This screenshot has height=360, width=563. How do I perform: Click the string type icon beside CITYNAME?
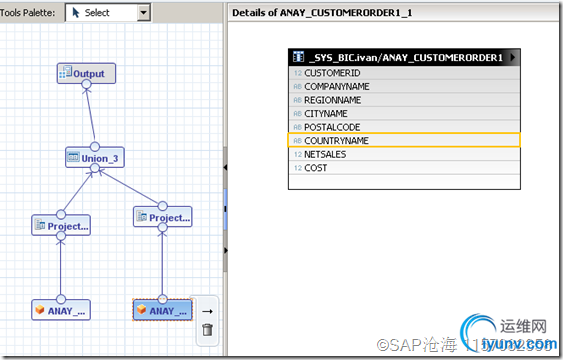298,114
